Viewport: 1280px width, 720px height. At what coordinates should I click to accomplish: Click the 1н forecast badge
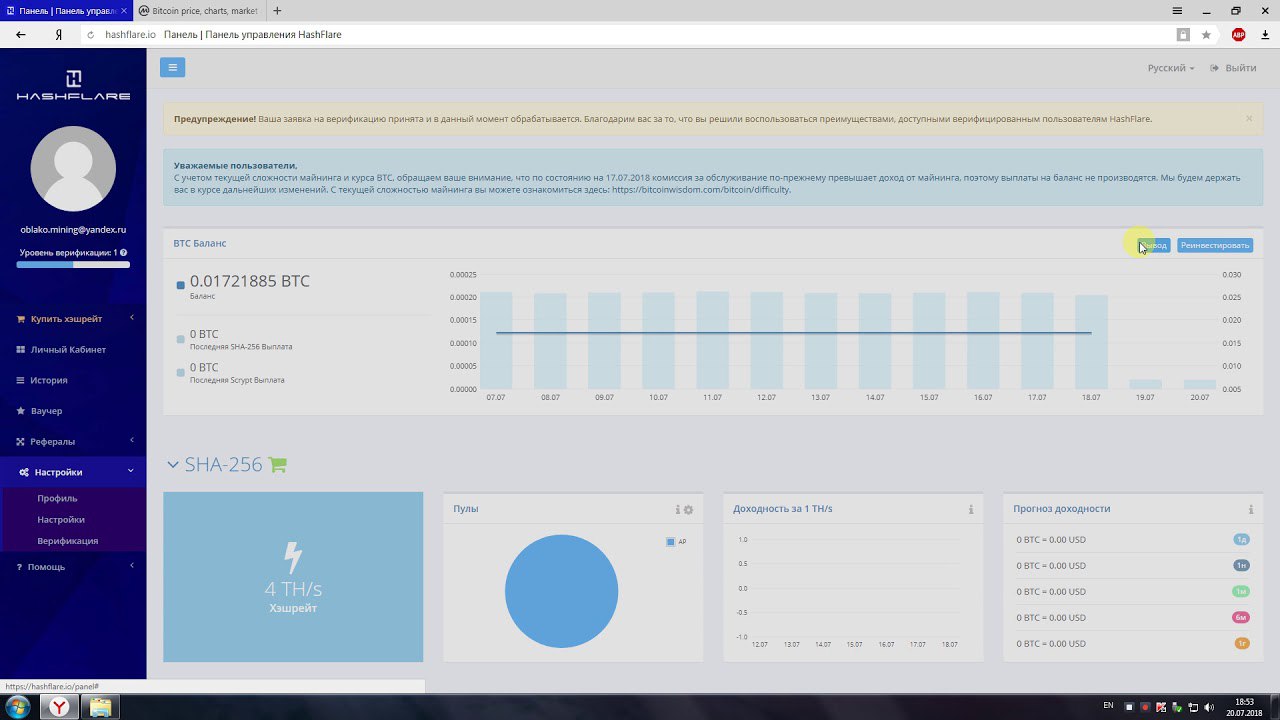tap(1242, 565)
